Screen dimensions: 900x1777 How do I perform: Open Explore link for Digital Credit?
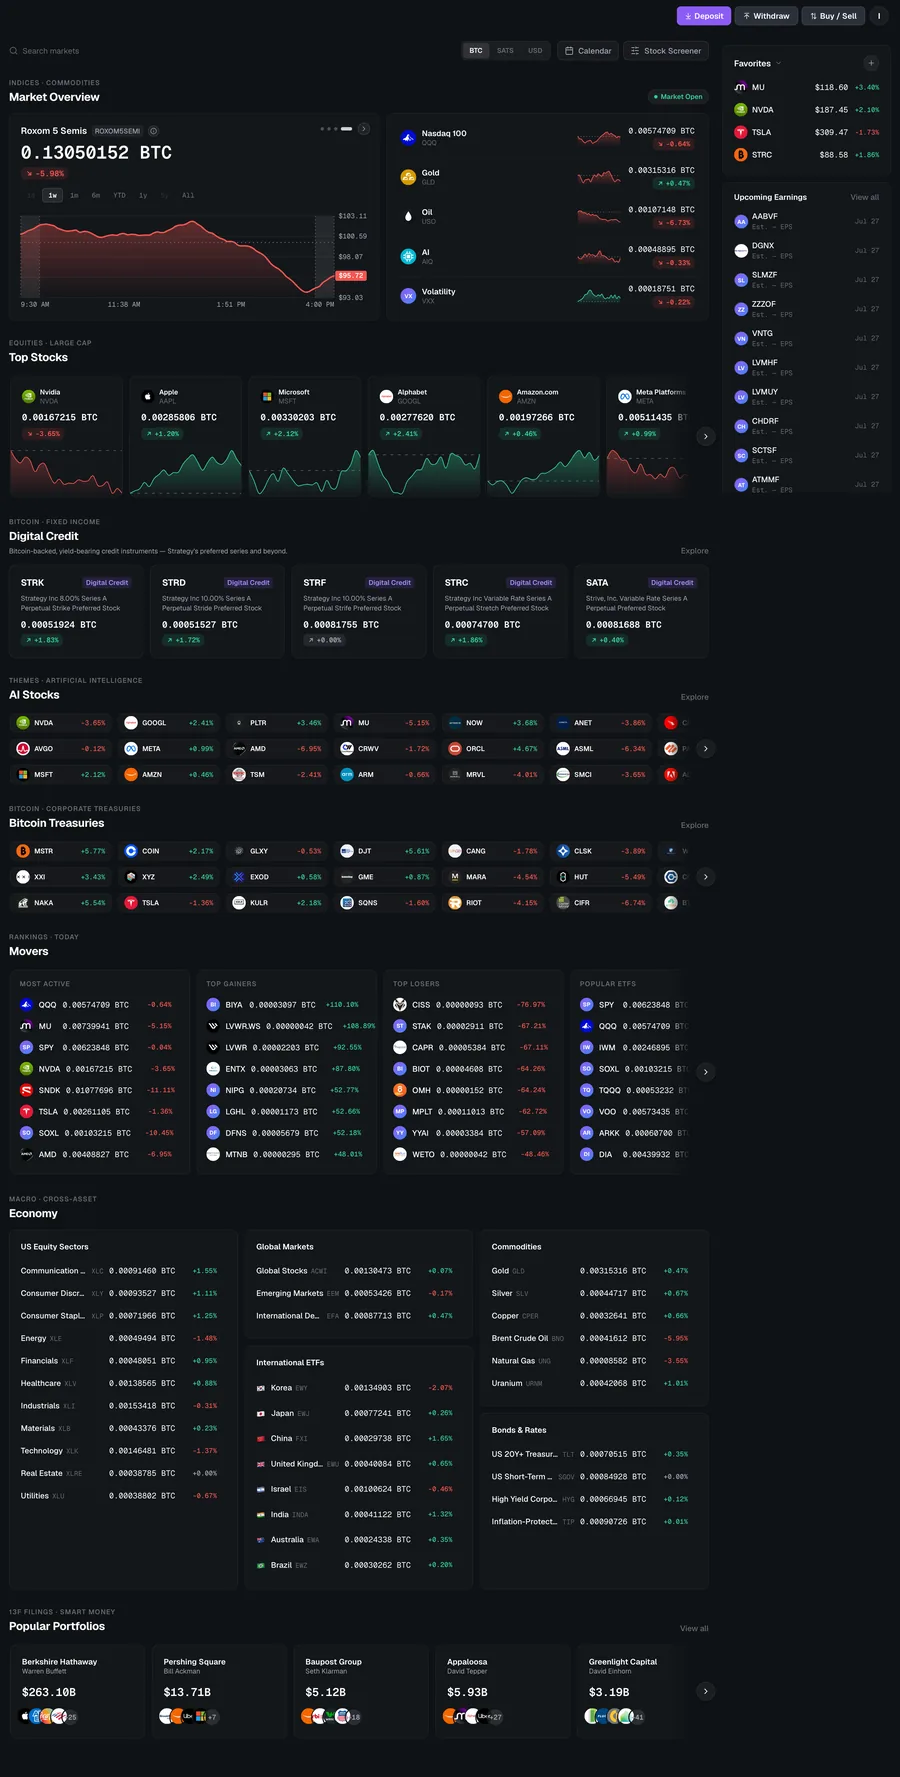click(x=695, y=551)
